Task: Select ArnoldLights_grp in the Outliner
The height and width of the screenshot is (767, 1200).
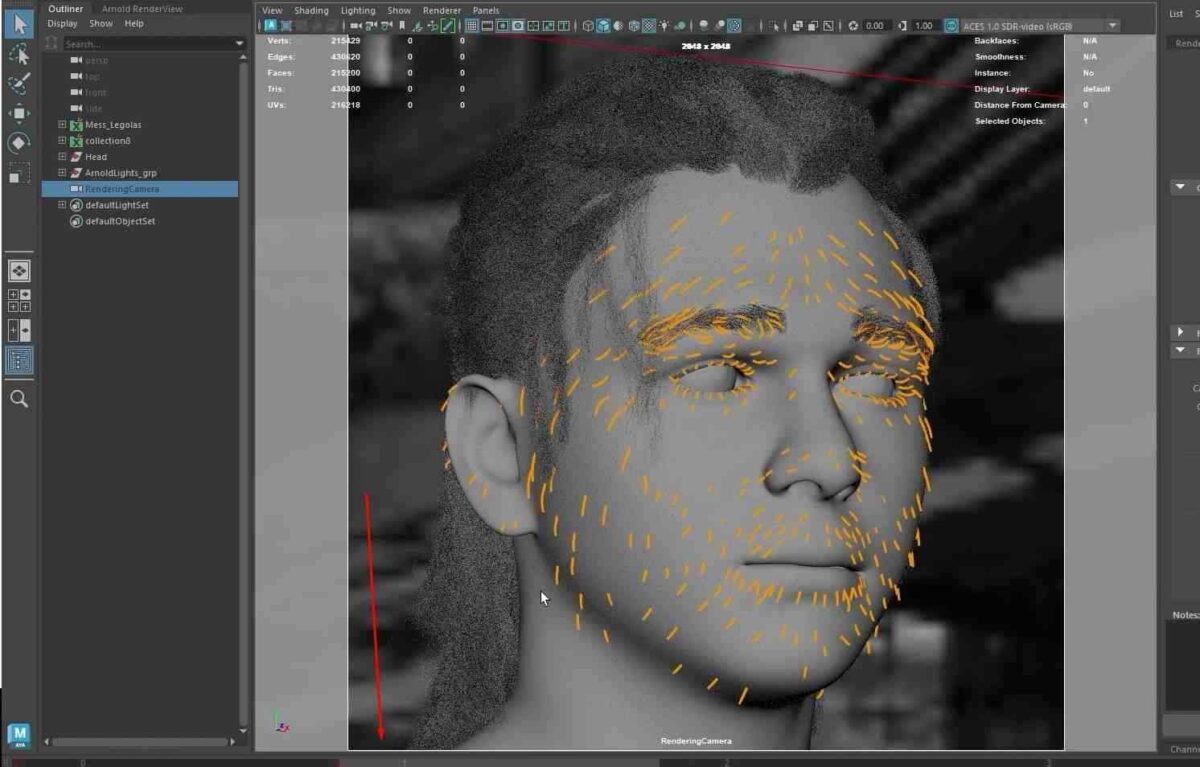Action: pos(123,172)
